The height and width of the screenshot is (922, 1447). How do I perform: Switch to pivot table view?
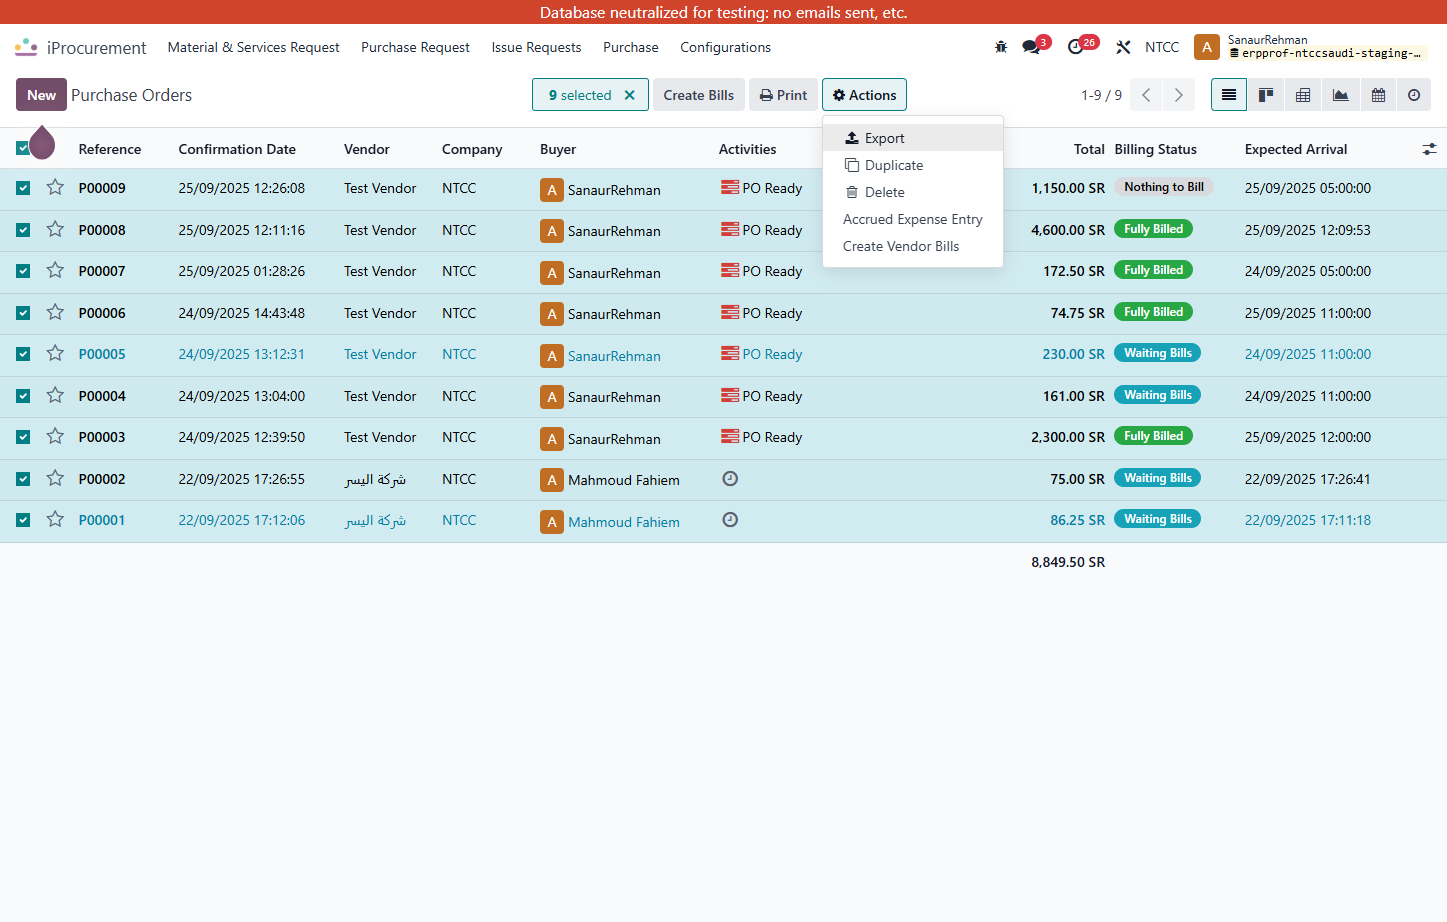(1303, 95)
